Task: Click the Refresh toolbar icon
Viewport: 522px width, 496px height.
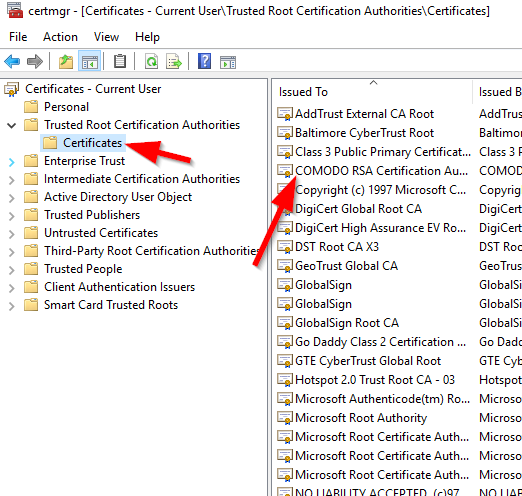Action: pyautogui.click(x=151, y=61)
